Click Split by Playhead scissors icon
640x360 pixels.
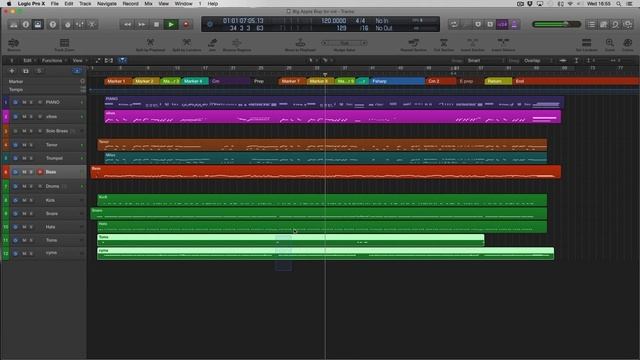pyautogui.click(x=150, y=44)
